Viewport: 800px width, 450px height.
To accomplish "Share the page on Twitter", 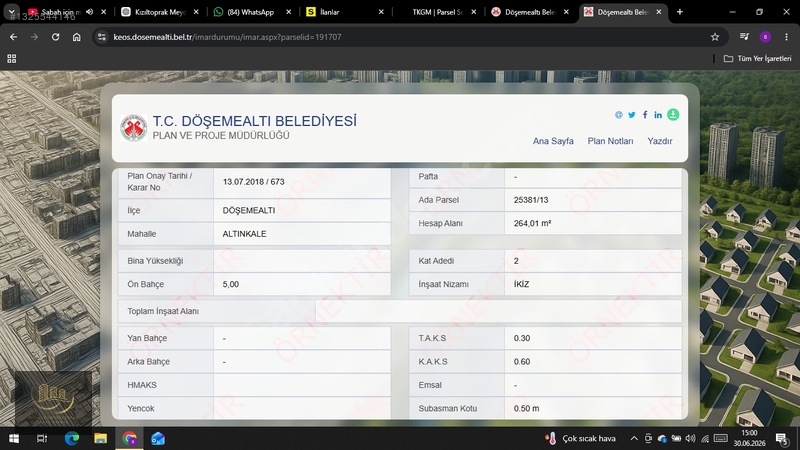I will 632,115.
